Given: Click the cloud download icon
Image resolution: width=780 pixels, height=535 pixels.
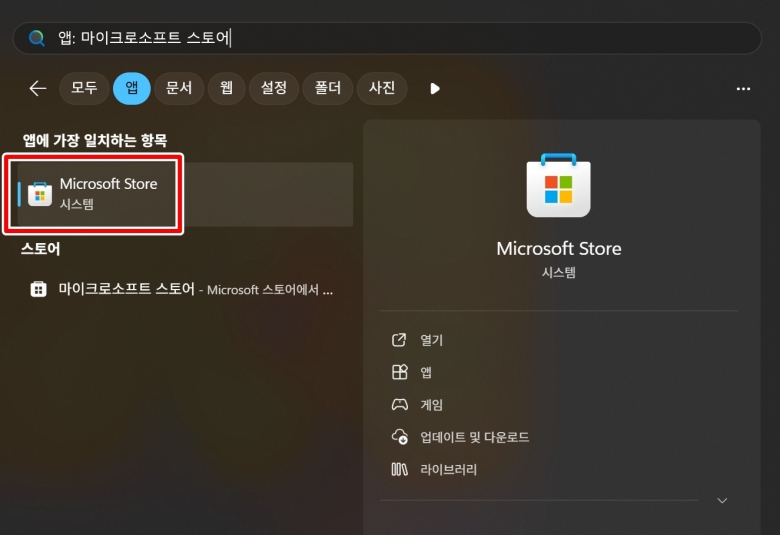Looking at the screenshot, I should click(399, 437).
